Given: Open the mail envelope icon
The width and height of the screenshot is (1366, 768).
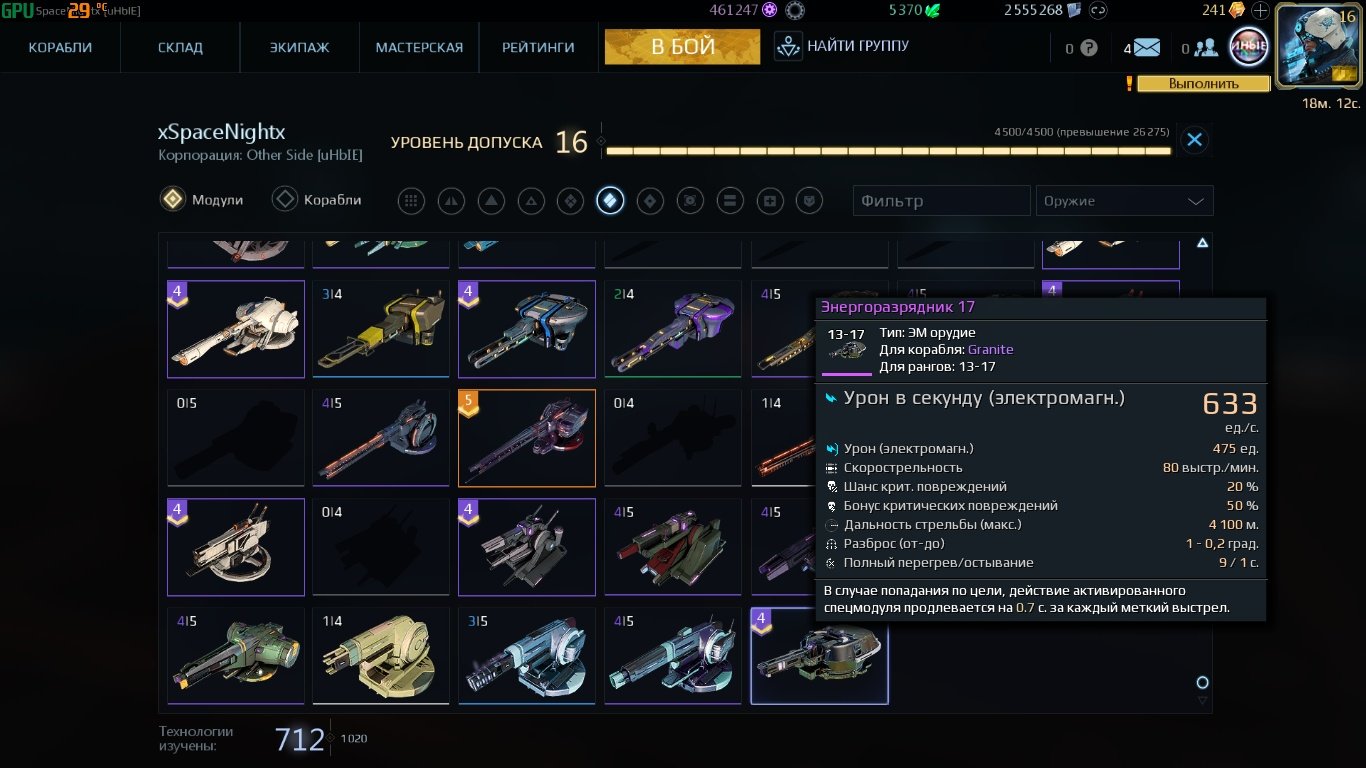Looking at the screenshot, I should coord(1146,47).
